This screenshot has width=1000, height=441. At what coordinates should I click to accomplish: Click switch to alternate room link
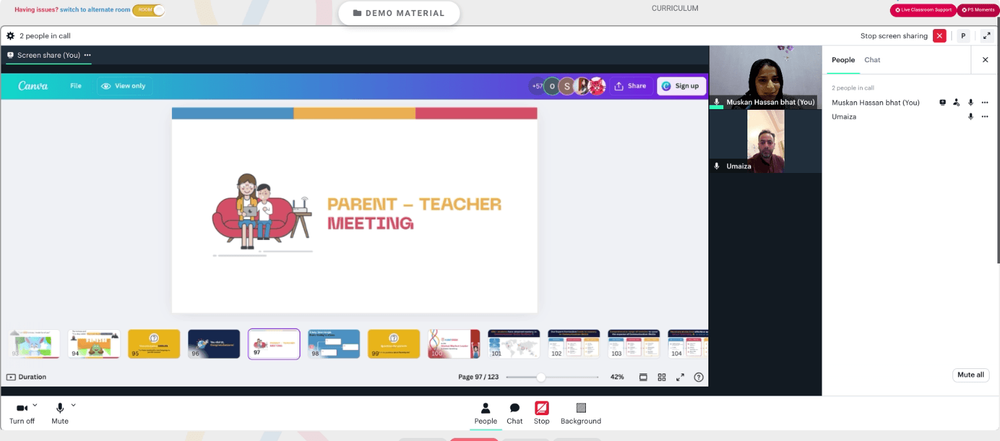95,10
